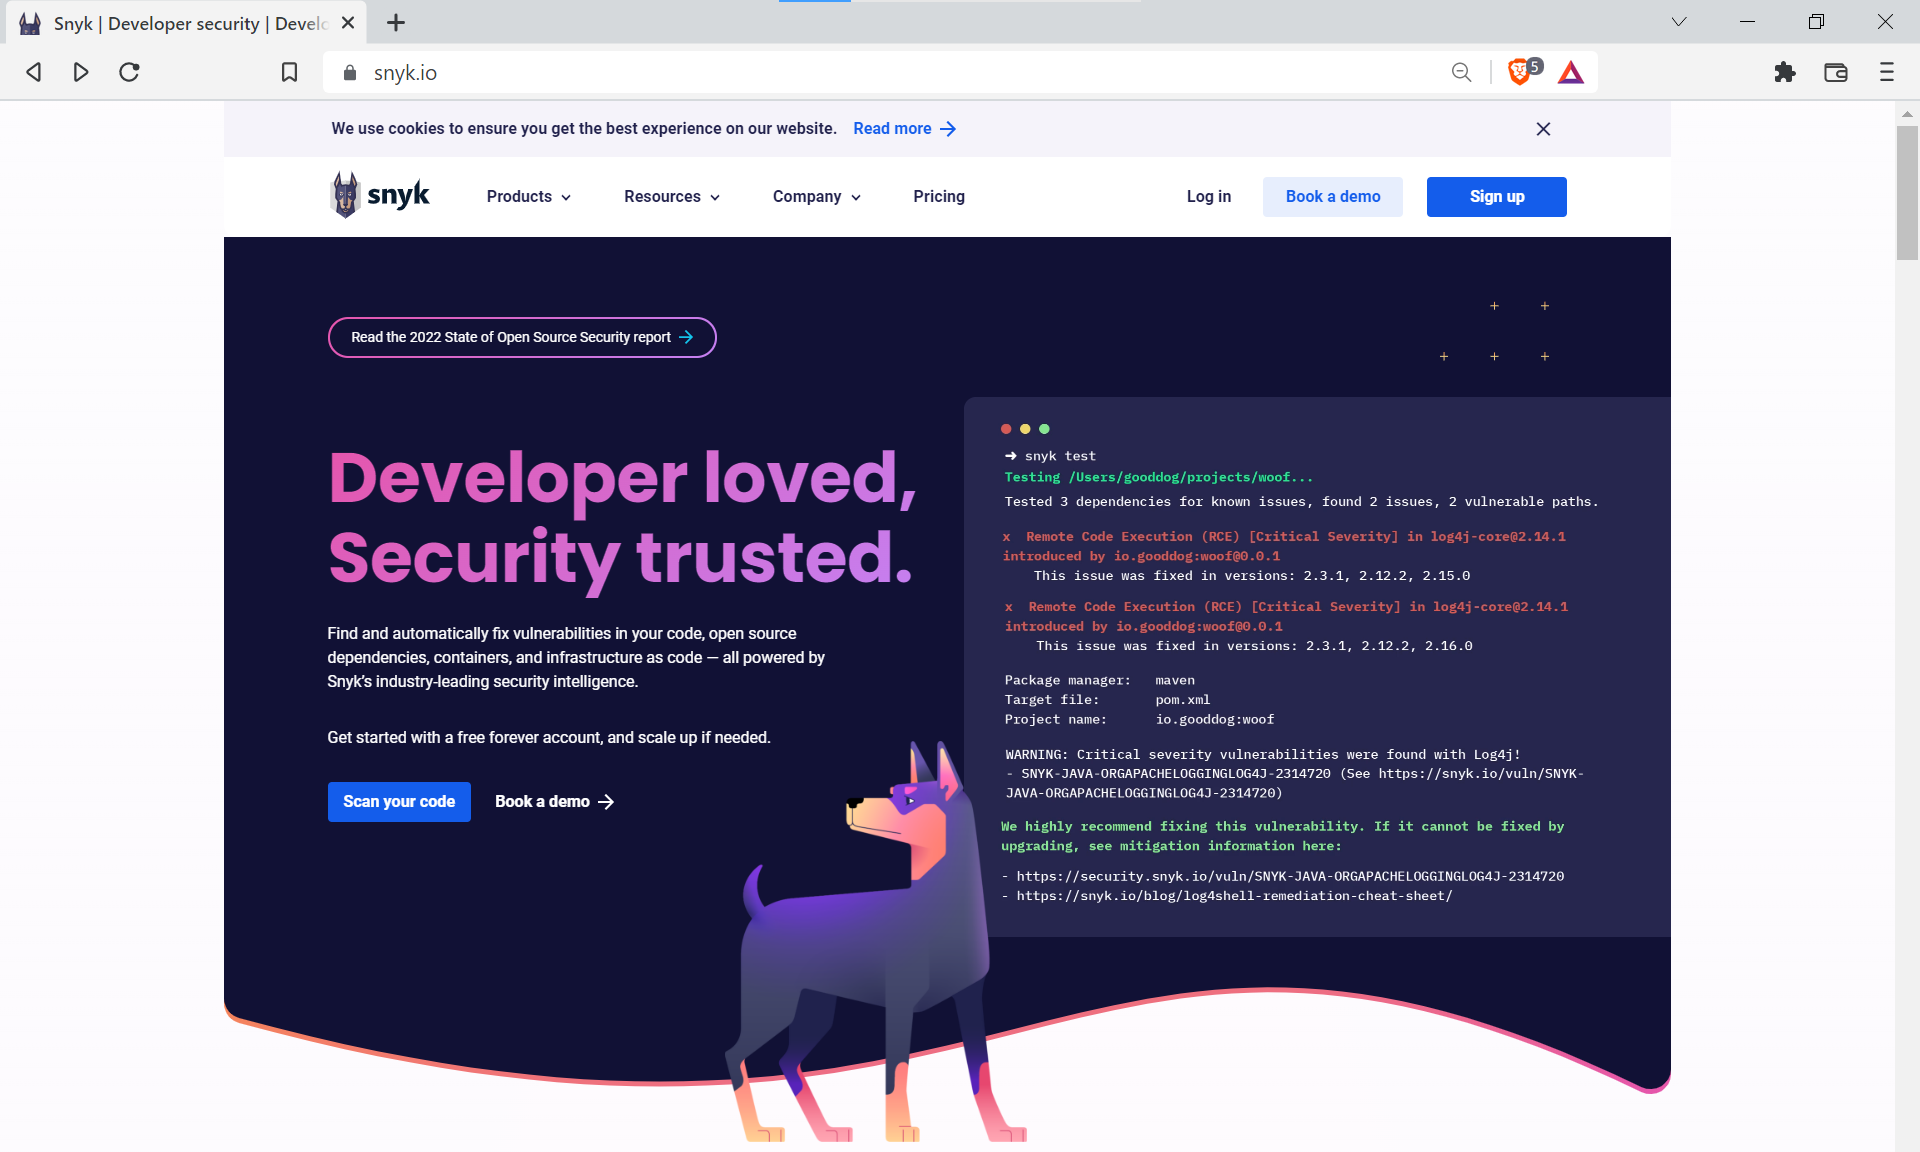Switch to the Snyk Developer security tab

[x=180, y=22]
